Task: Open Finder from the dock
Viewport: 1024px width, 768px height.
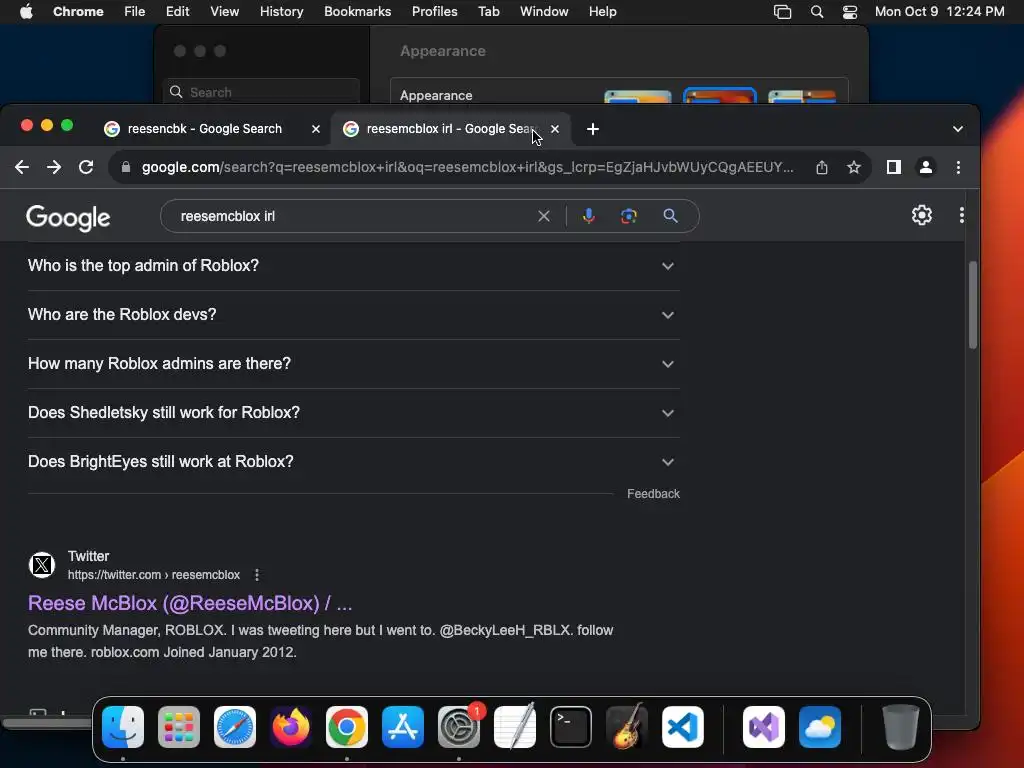Action: tap(123, 727)
